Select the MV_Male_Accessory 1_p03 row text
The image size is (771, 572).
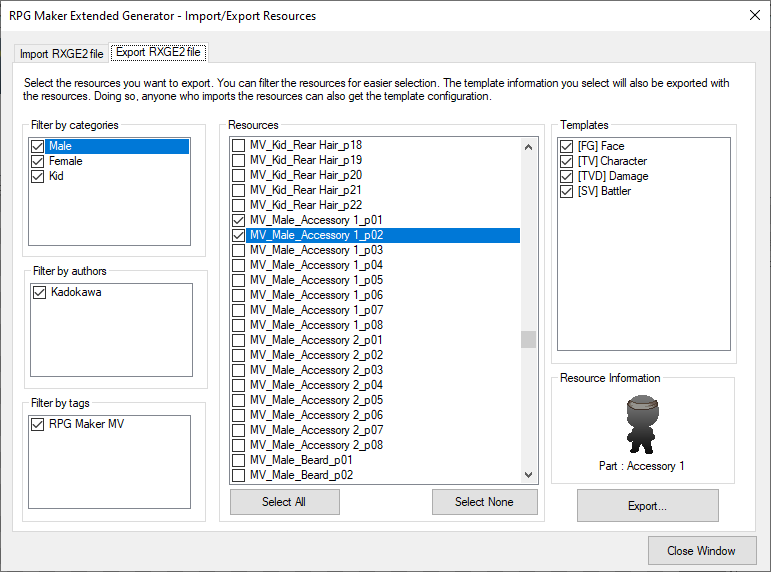point(316,250)
